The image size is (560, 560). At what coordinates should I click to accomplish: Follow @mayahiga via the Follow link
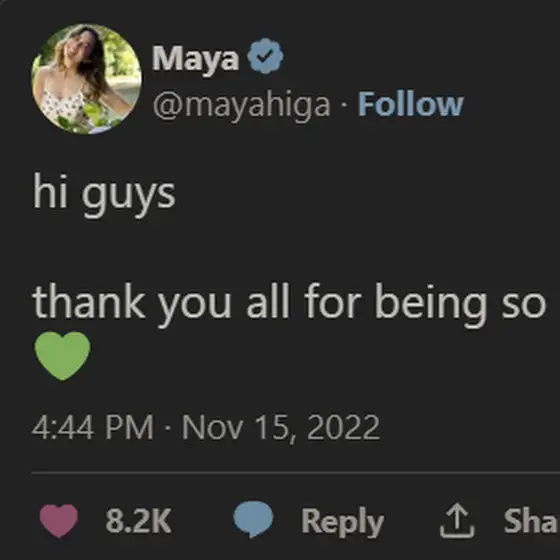411,104
